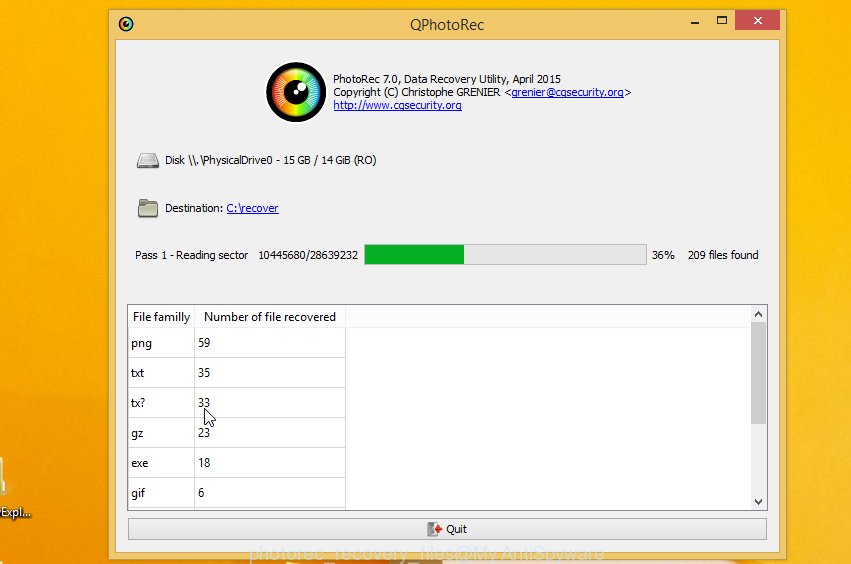
Task: Select the png row in table
Action: click(x=237, y=343)
